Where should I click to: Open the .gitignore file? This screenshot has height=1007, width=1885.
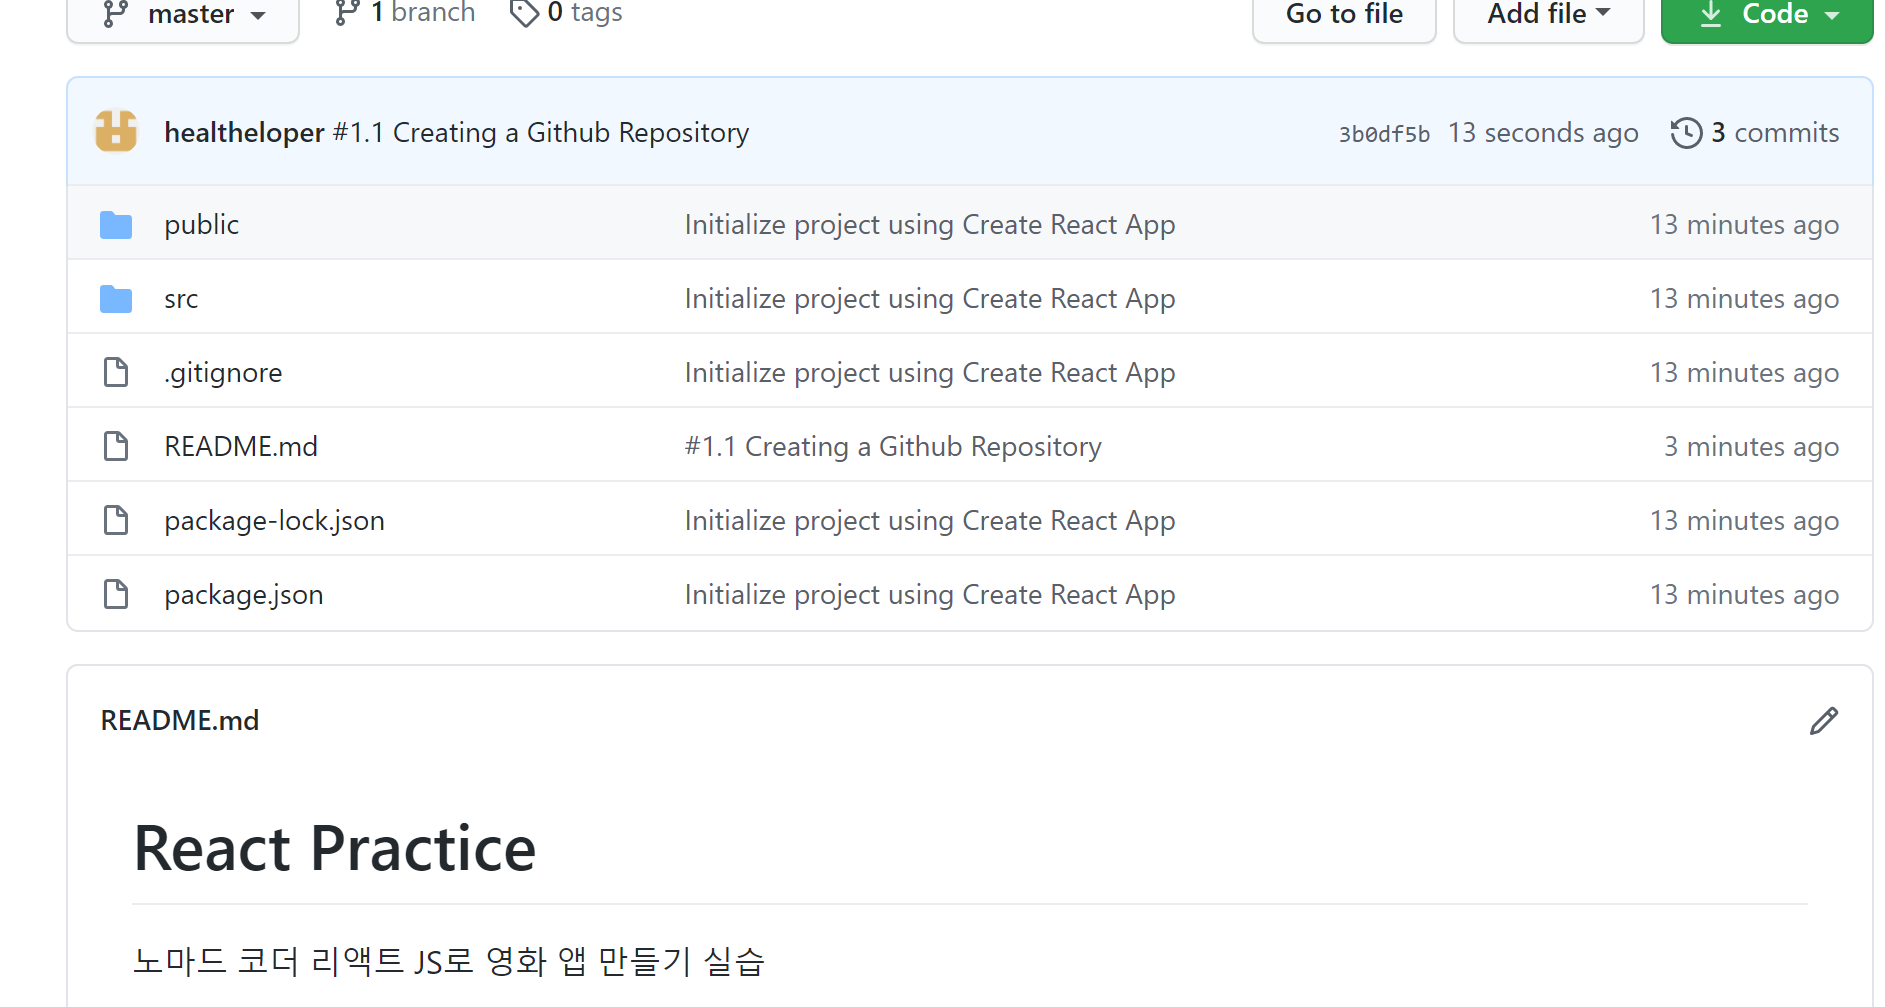223,372
